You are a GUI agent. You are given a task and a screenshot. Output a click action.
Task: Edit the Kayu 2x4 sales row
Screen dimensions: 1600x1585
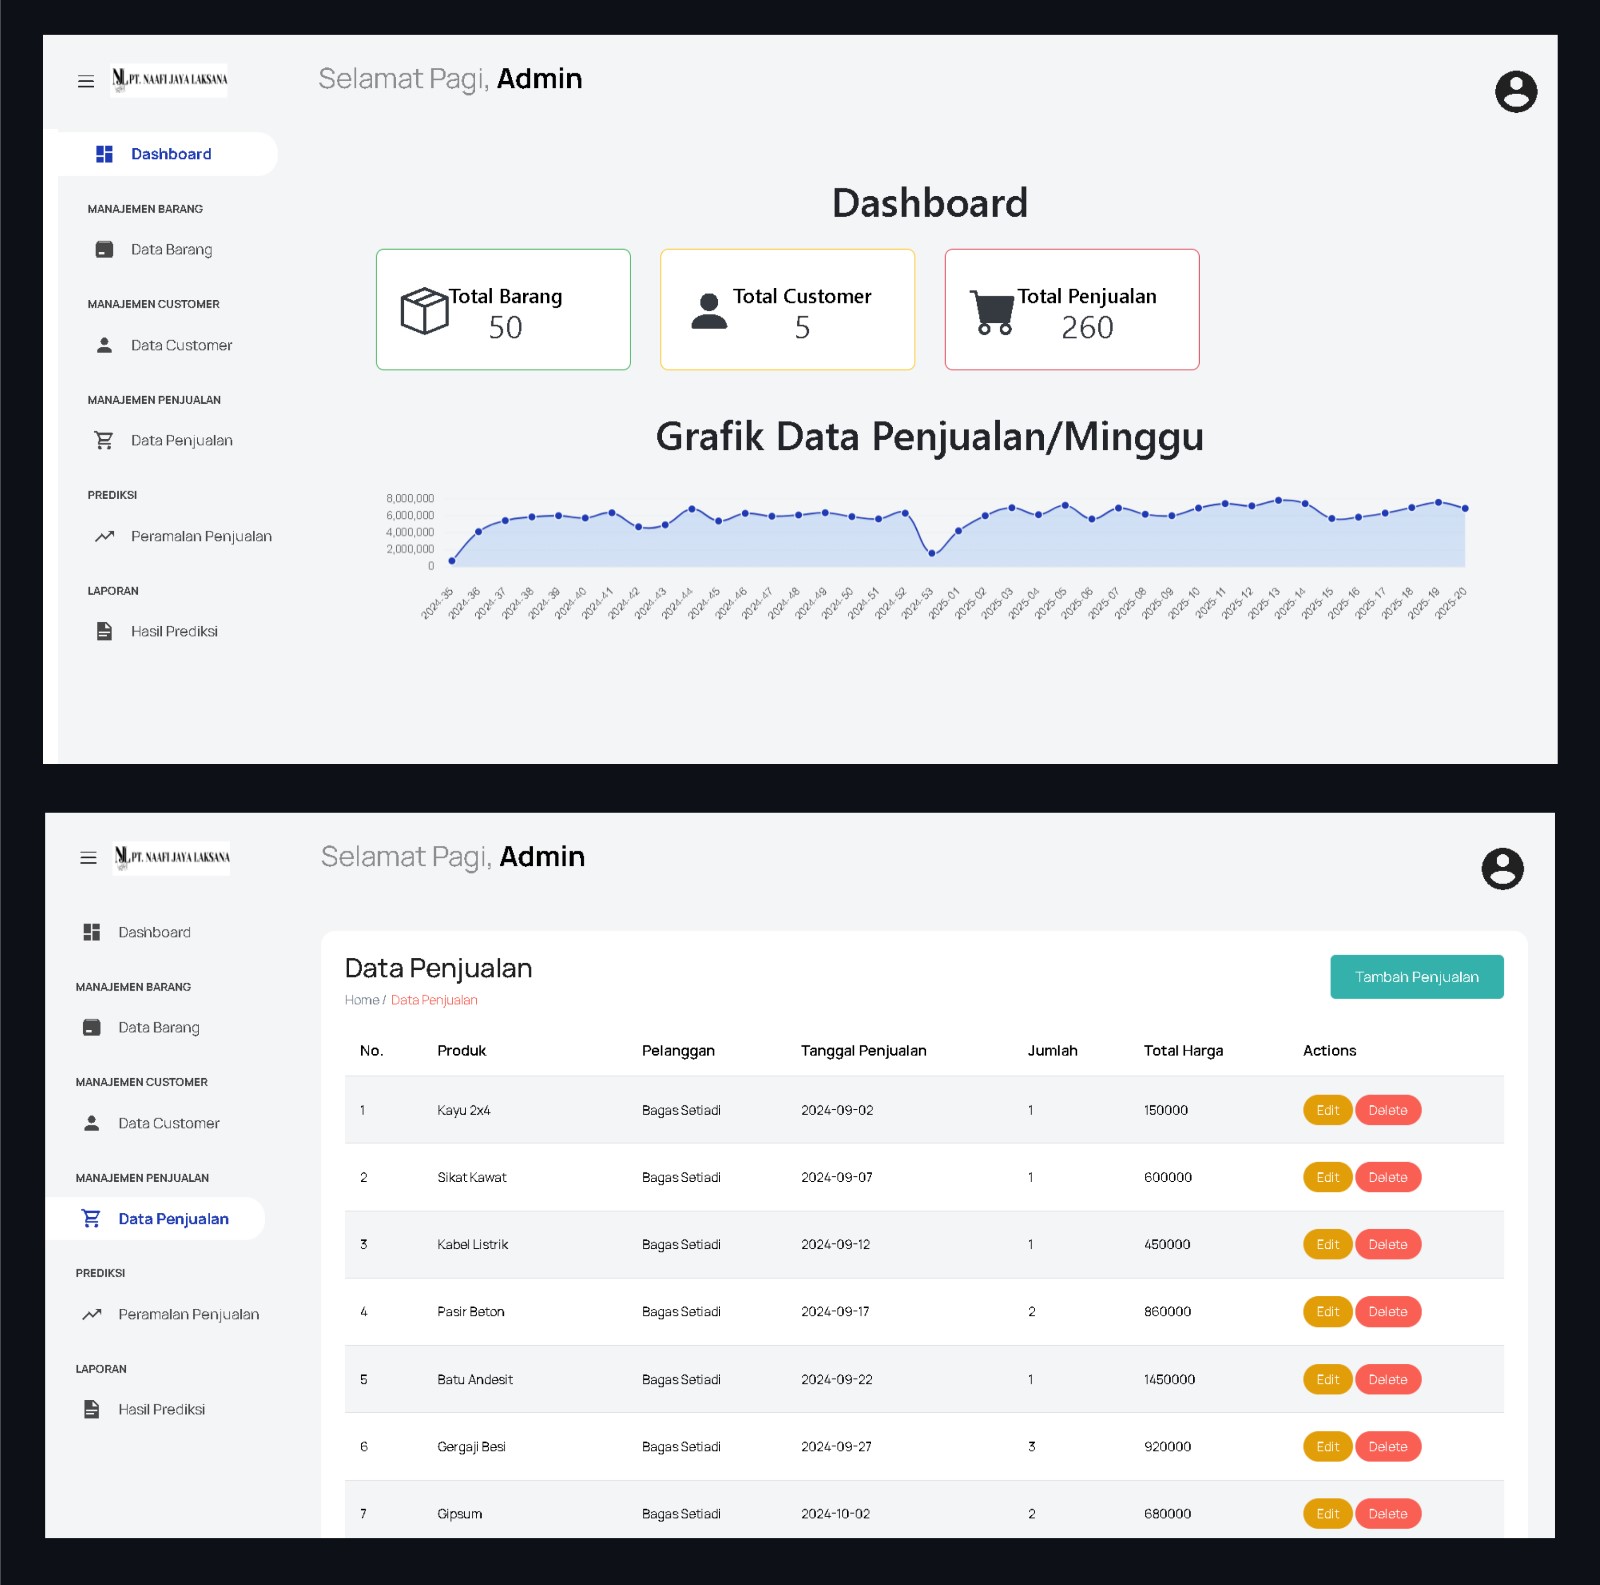pyautogui.click(x=1327, y=1110)
